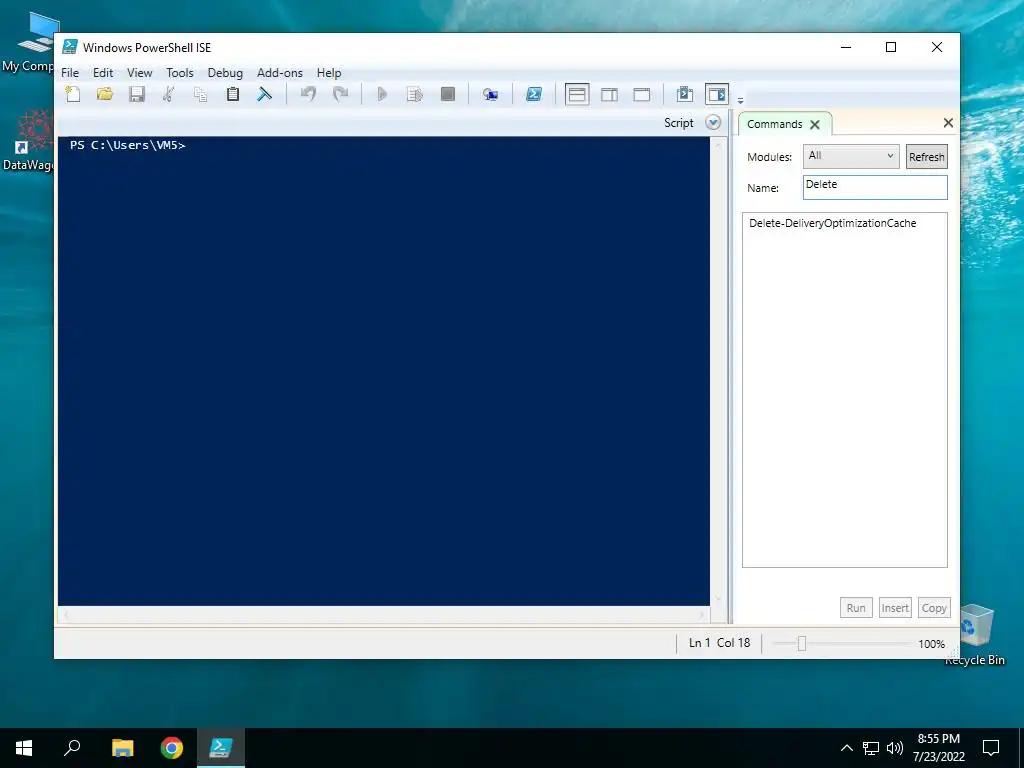1024x768 pixels.
Task: Open the Debug menu
Action: pyautogui.click(x=225, y=73)
